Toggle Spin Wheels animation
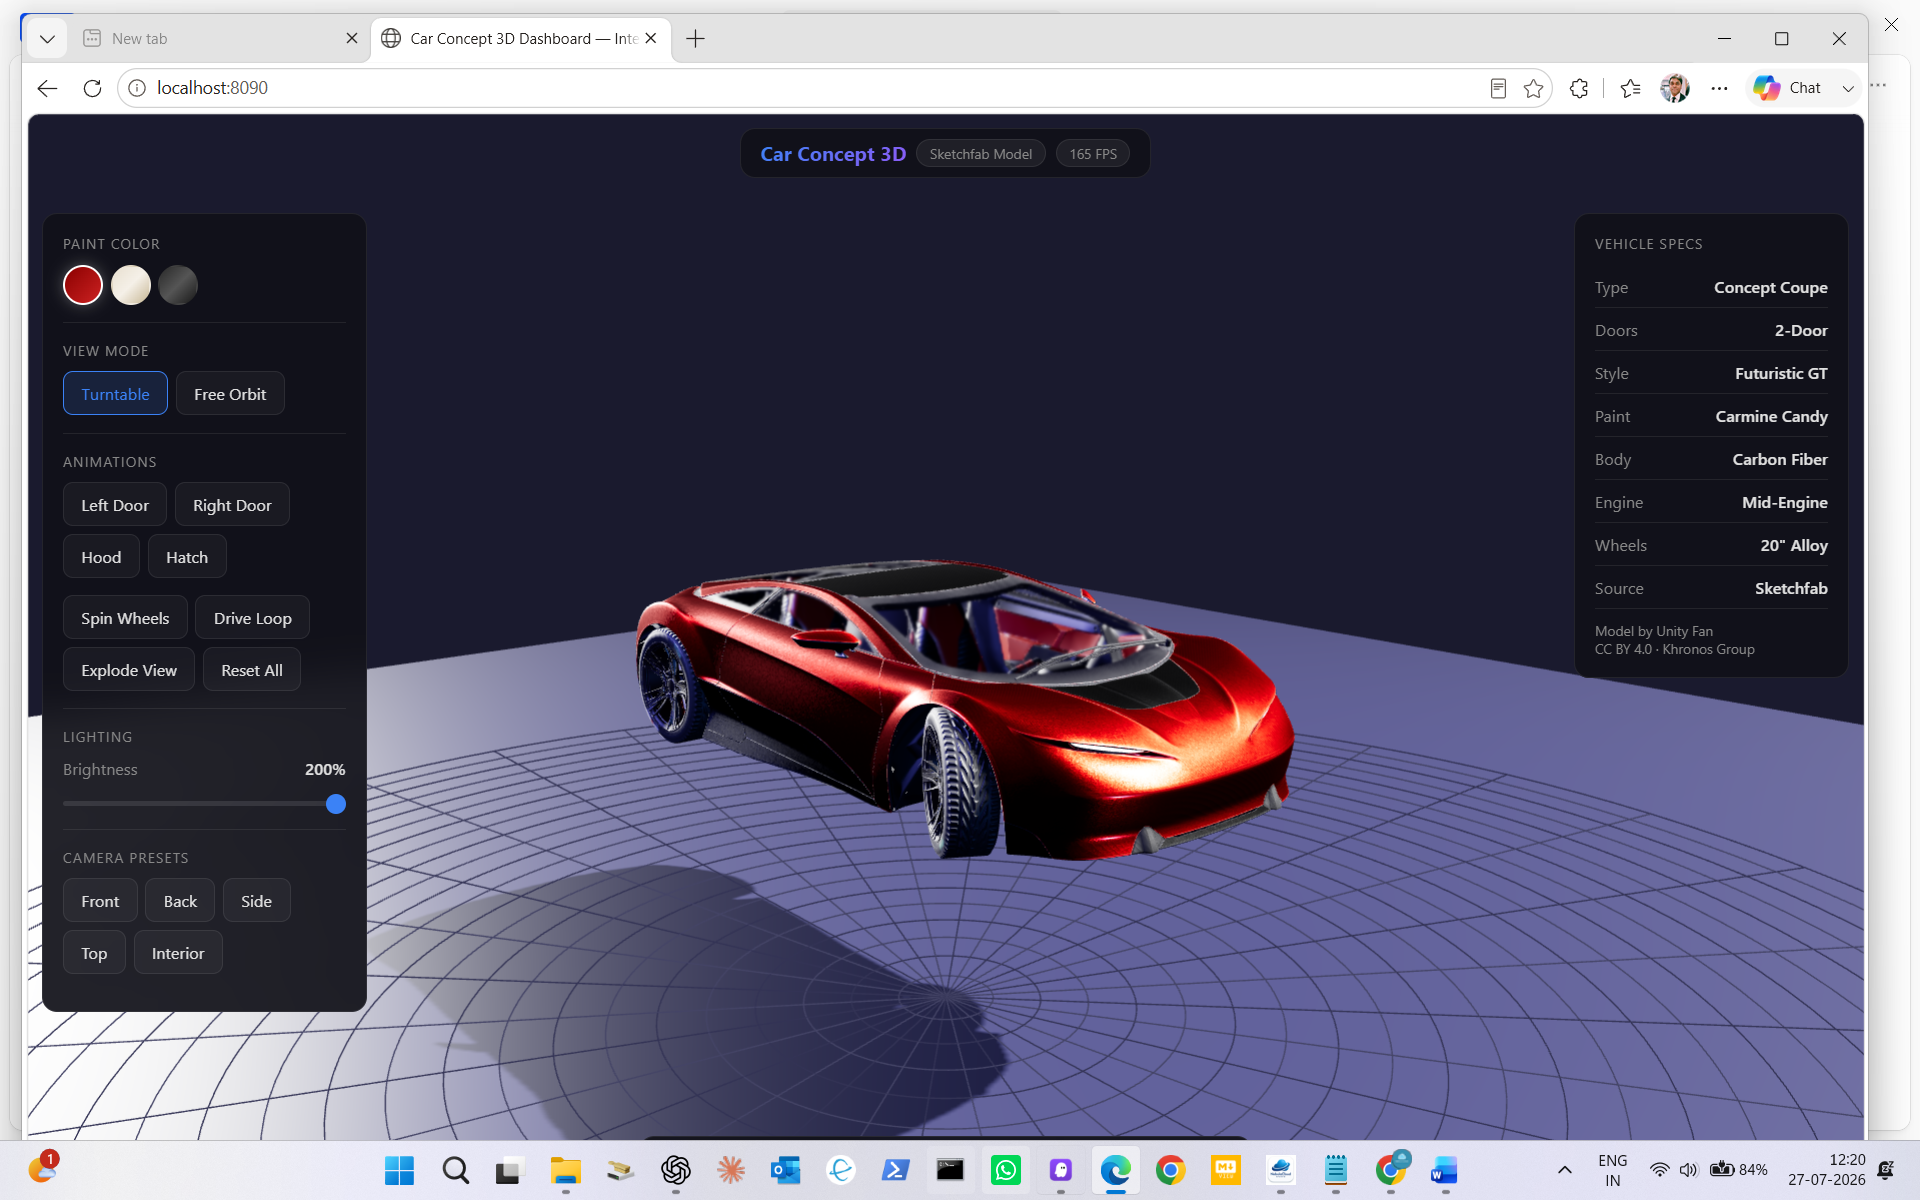 click(x=125, y=618)
